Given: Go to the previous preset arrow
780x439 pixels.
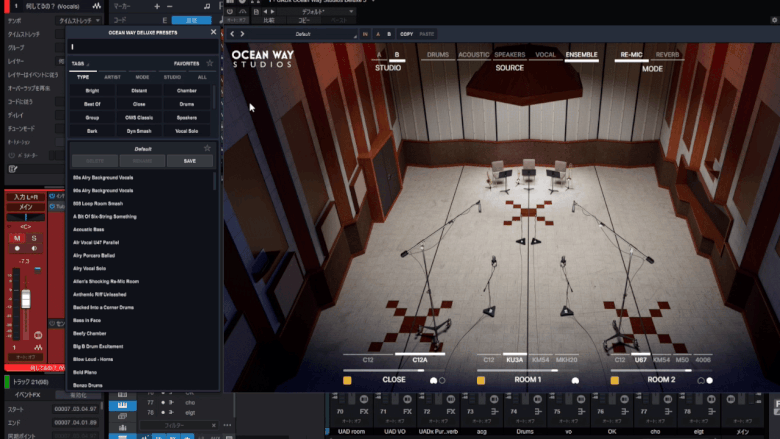Looking at the screenshot, I should [231, 34].
